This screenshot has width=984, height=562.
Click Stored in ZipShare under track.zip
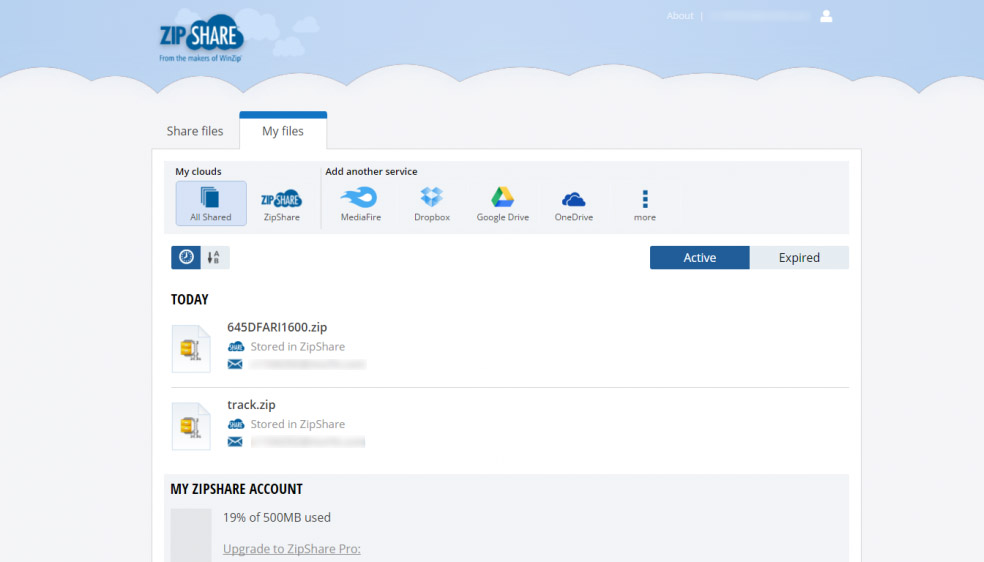pyautogui.click(x=297, y=424)
